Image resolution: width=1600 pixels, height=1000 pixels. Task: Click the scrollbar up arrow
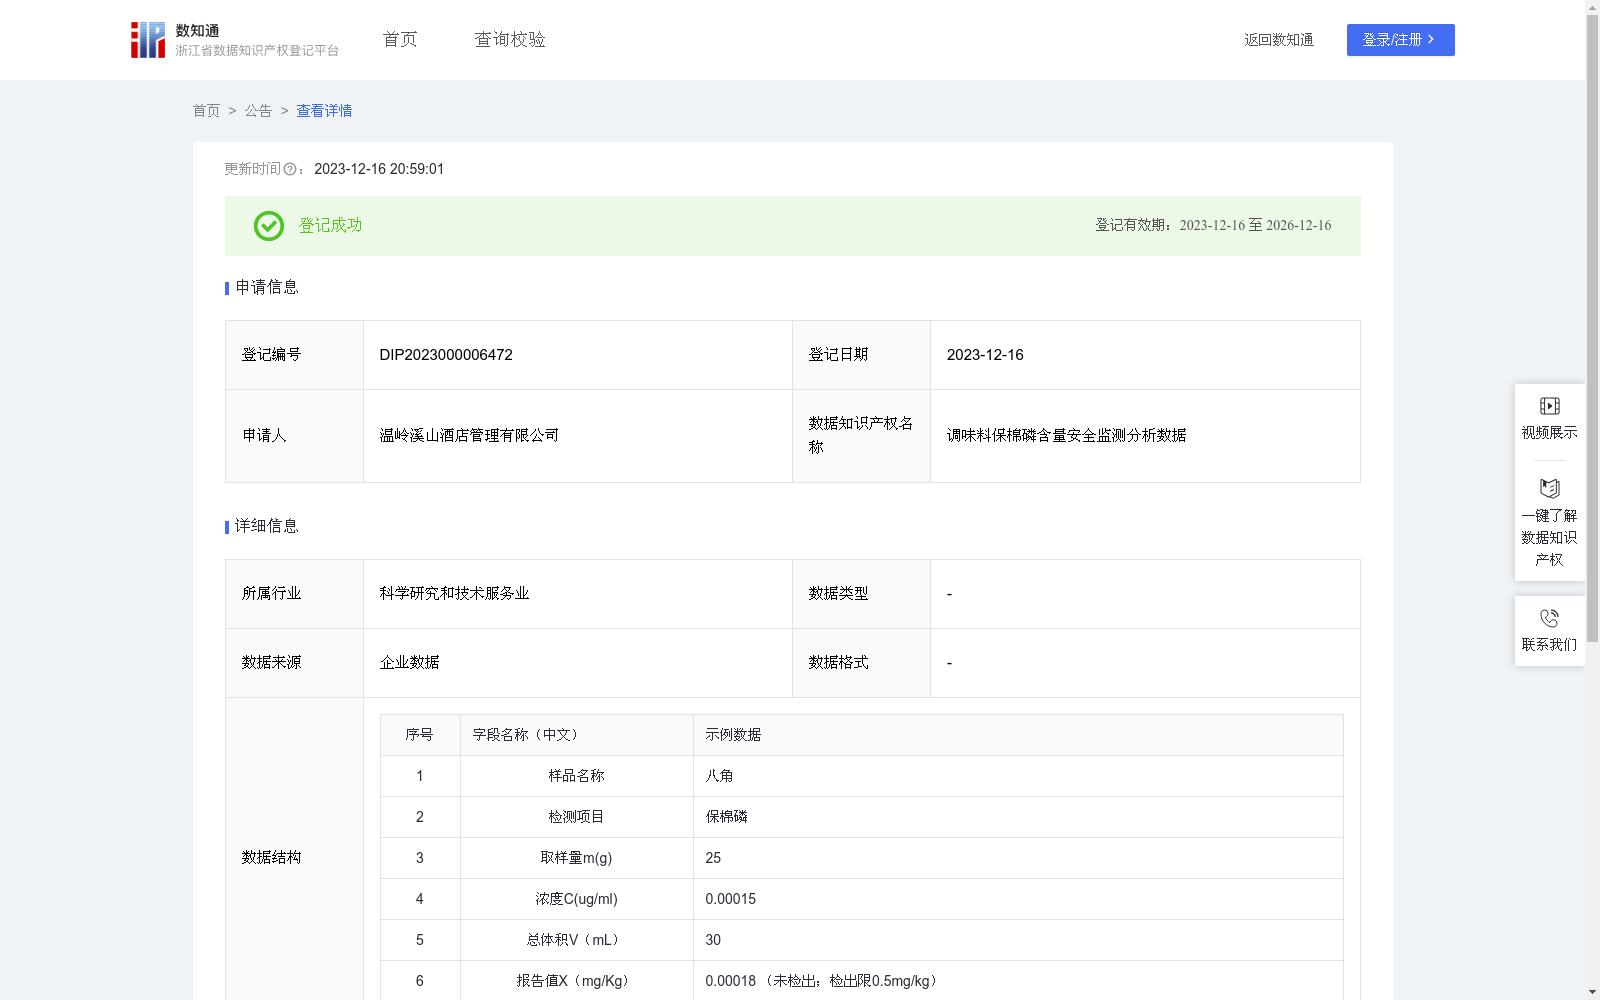coord(1592,7)
